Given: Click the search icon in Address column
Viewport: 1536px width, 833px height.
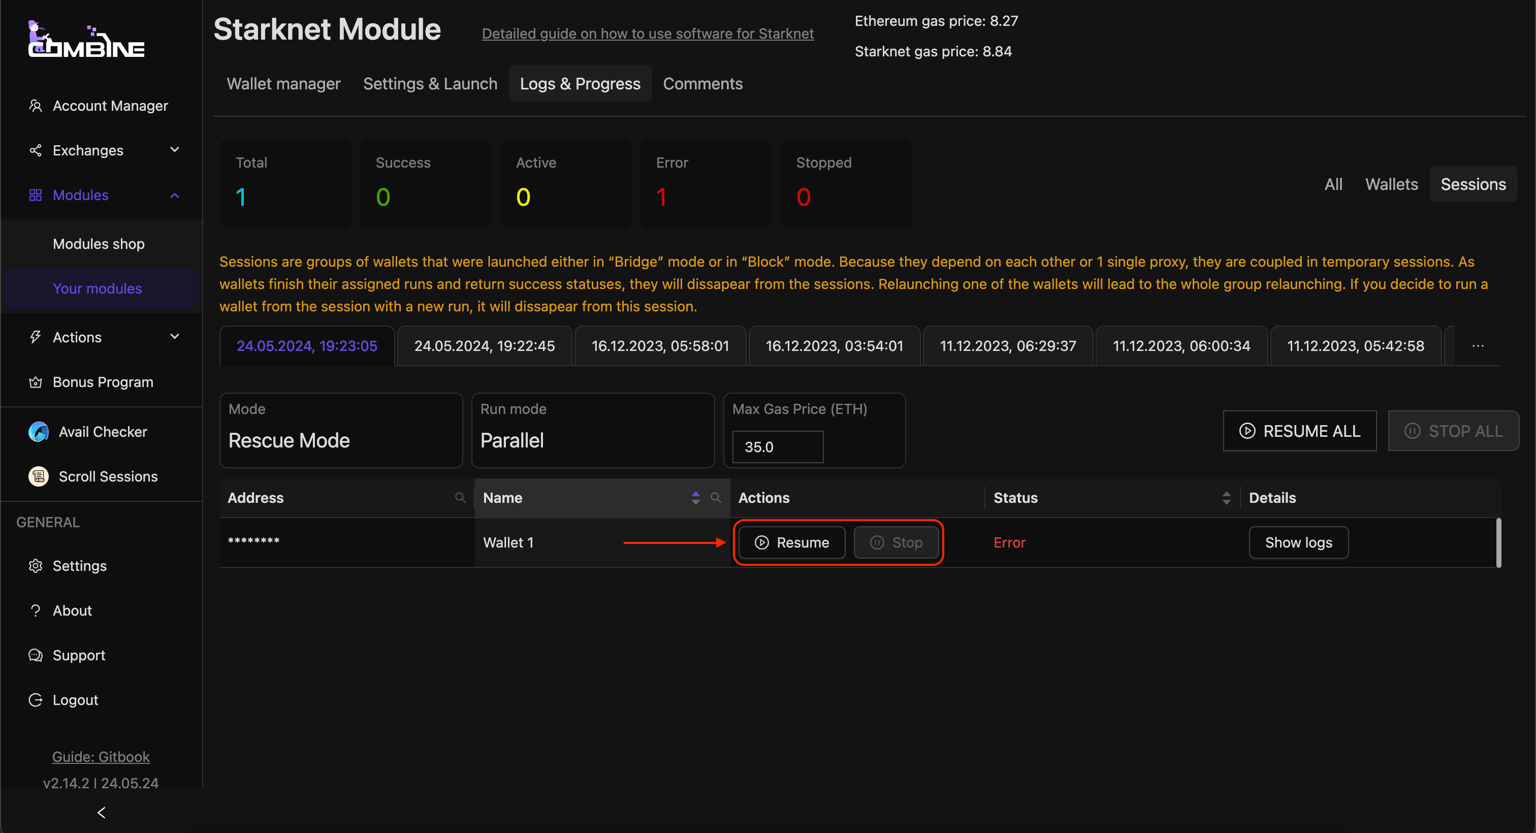Looking at the screenshot, I should click(460, 498).
